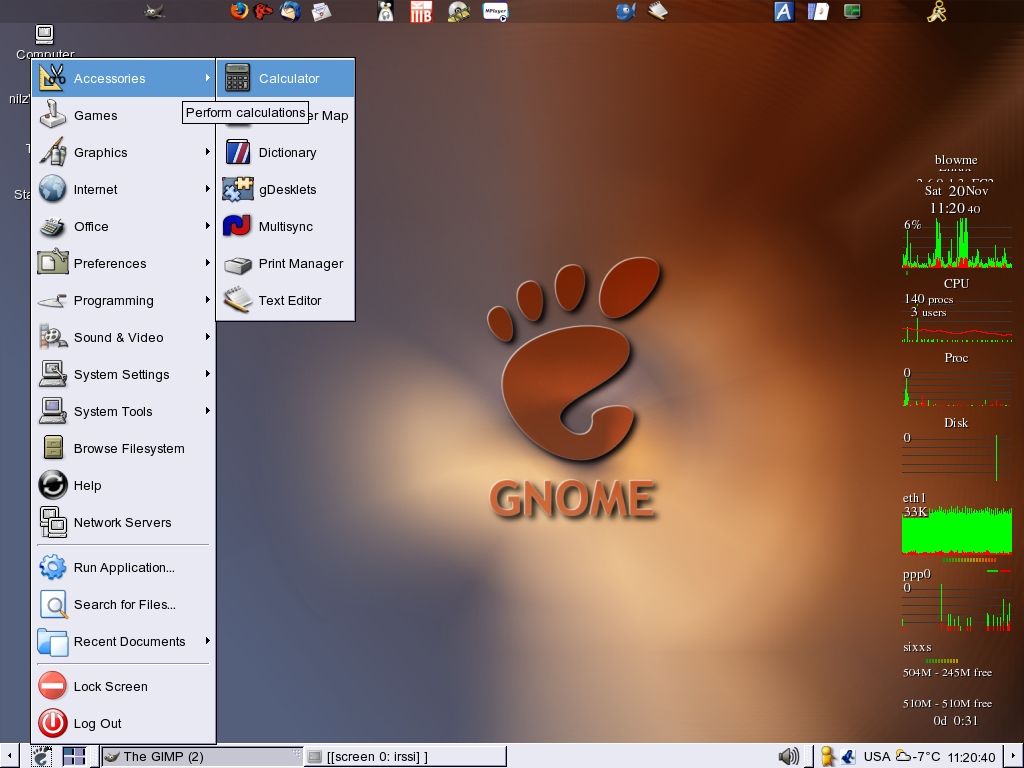This screenshot has width=1024, height=768.
Task: Select the Accessories menu category
Action: click(x=123, y=78)
